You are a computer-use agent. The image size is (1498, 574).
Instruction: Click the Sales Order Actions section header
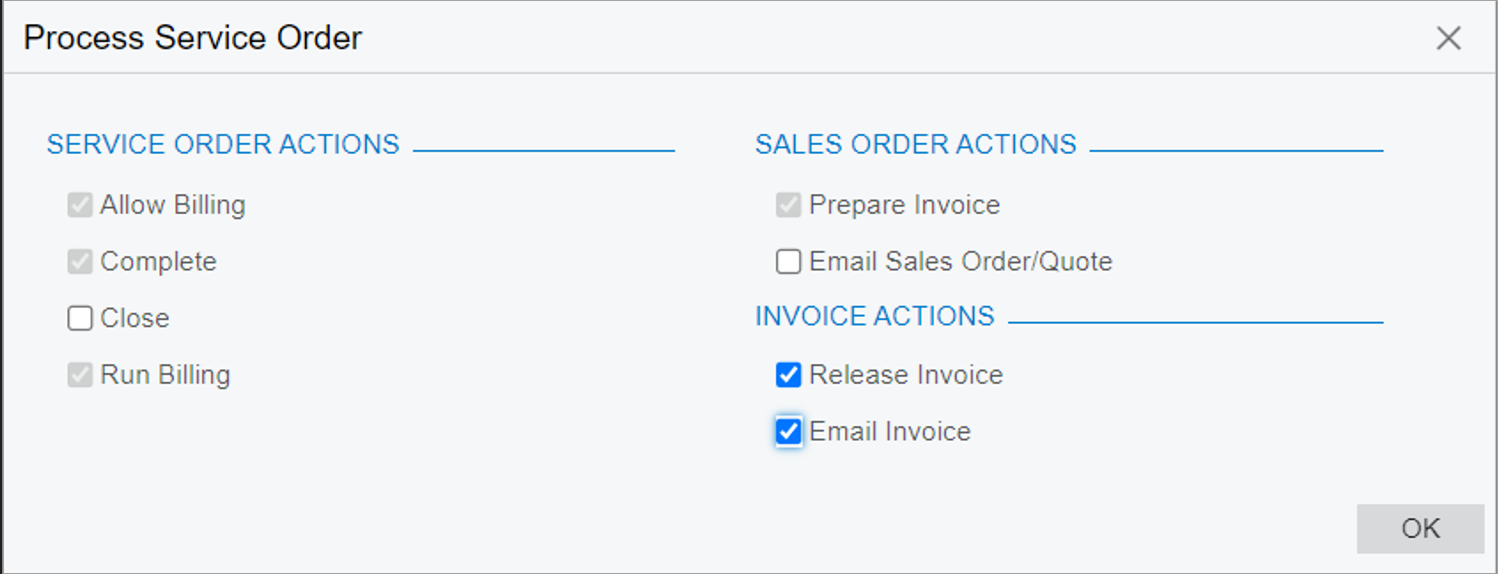pos(915,144)
